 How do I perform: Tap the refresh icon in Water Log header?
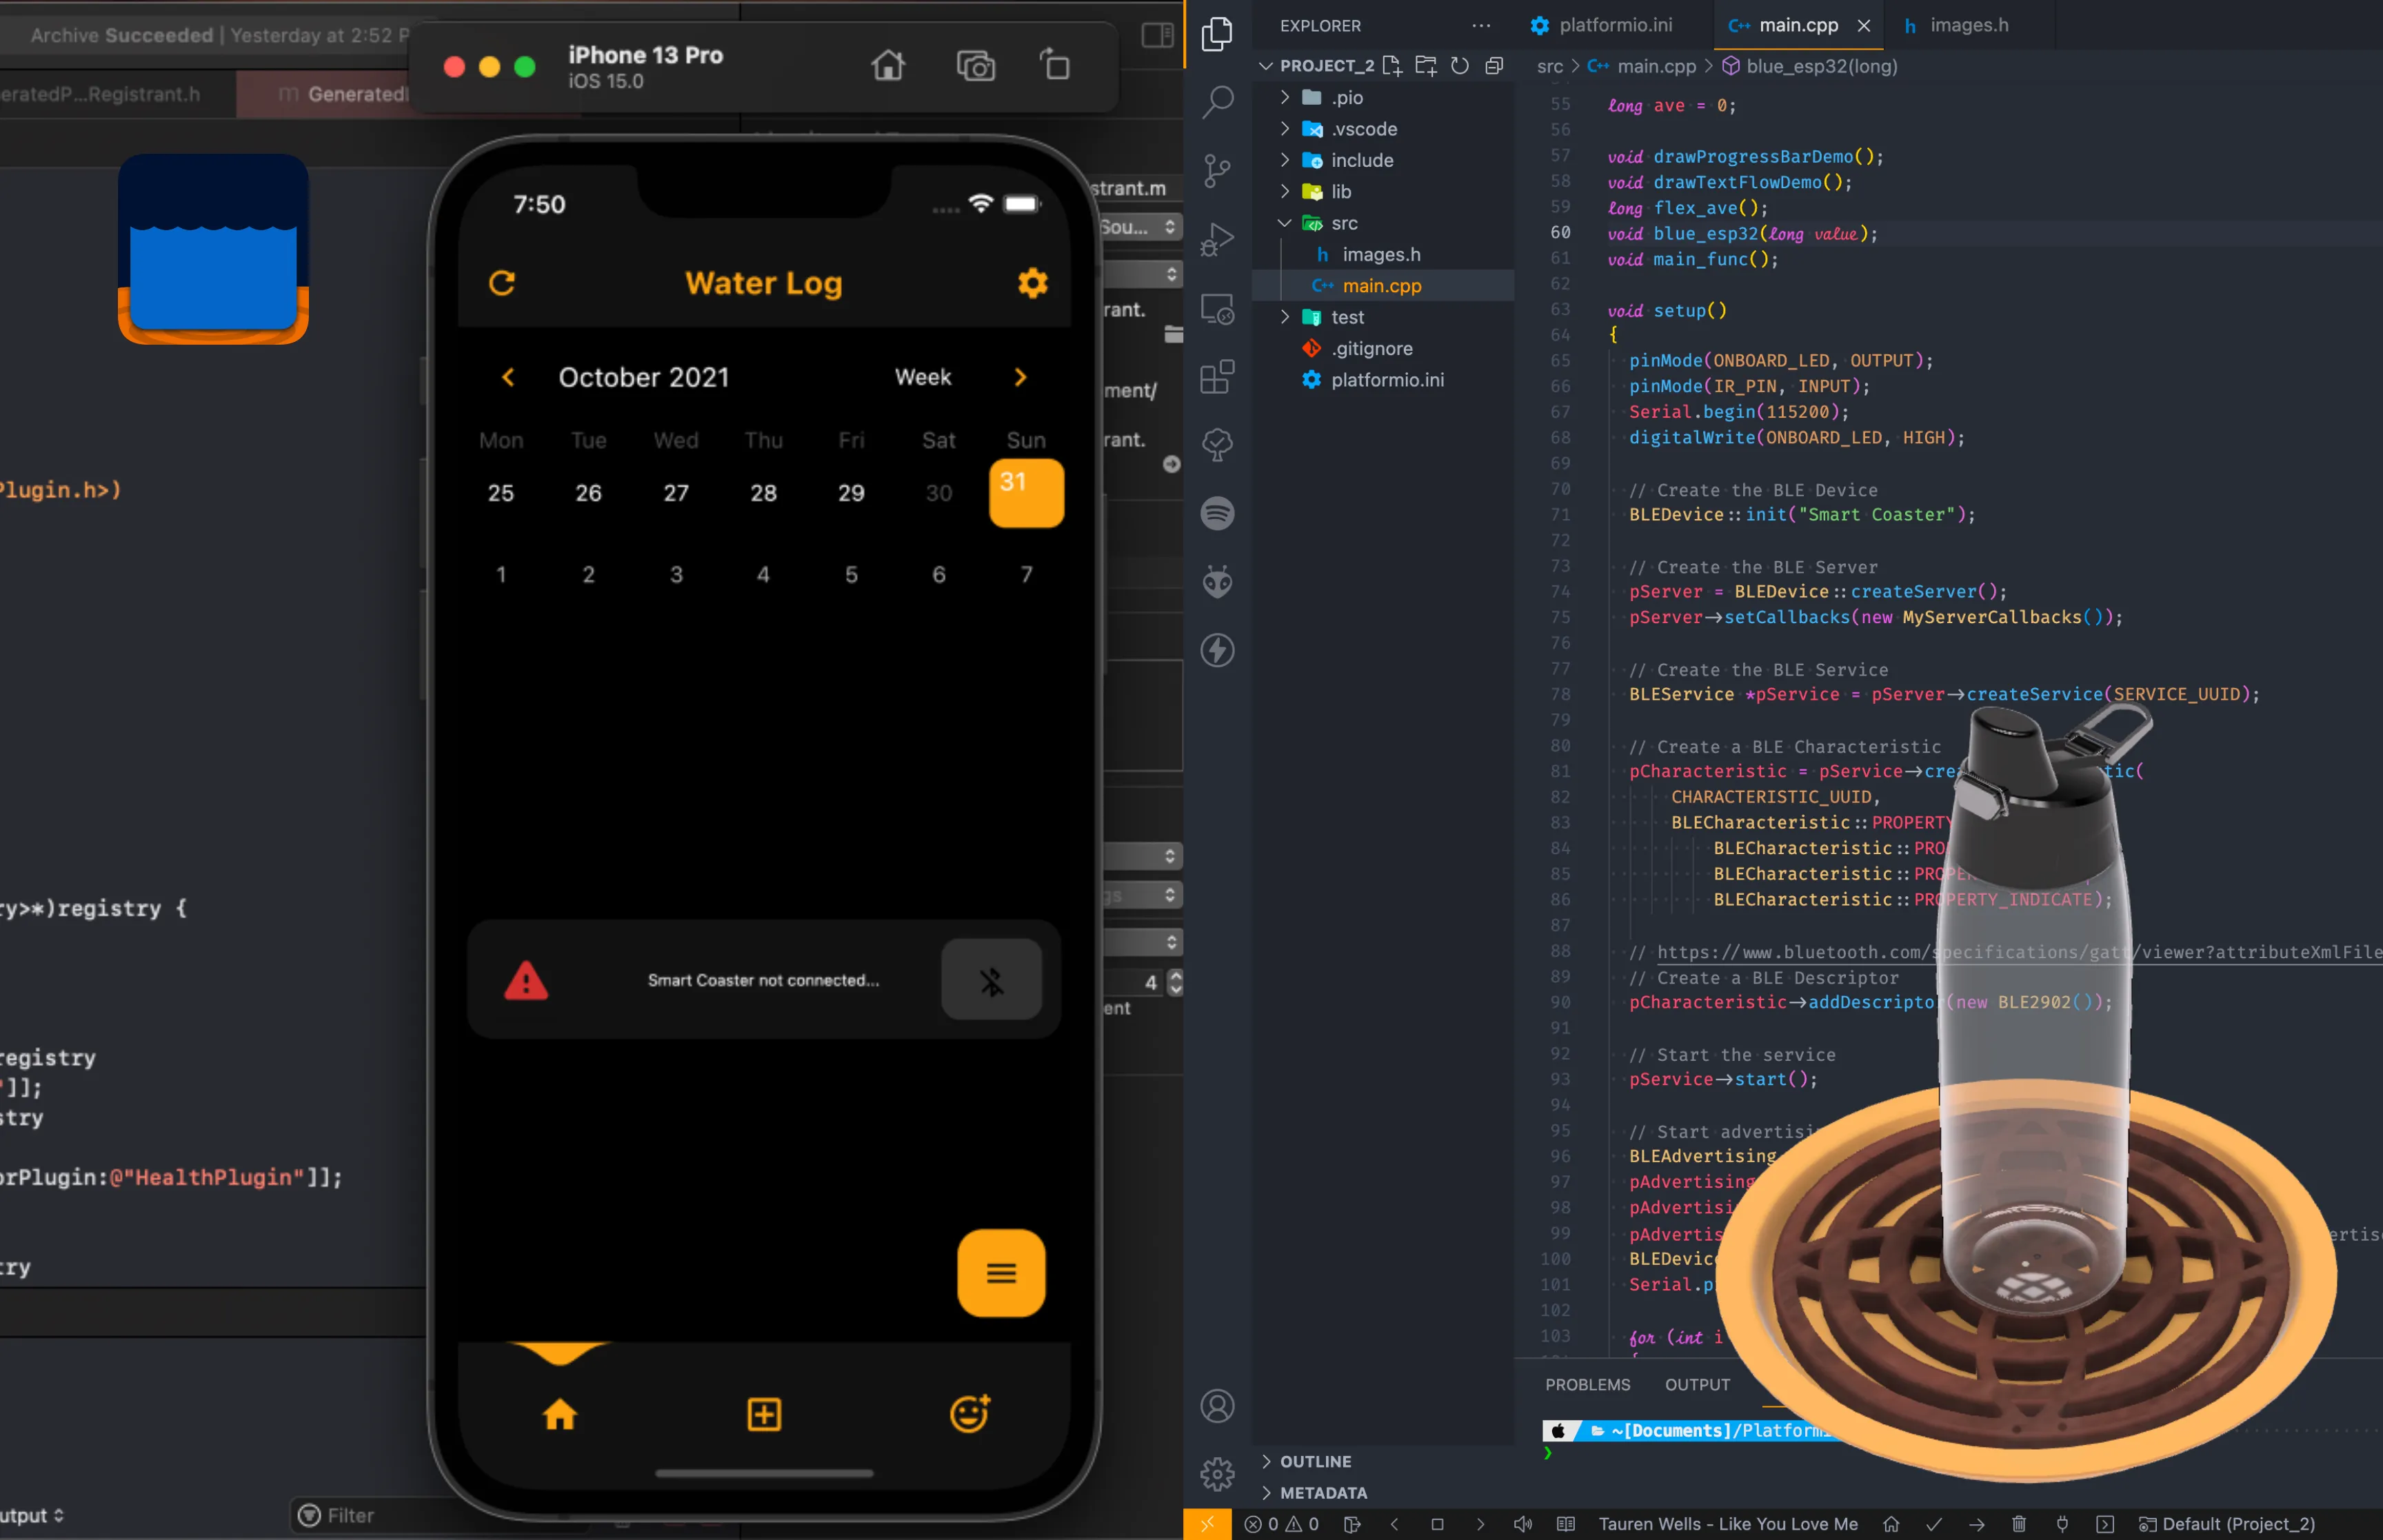coord(502,284)
